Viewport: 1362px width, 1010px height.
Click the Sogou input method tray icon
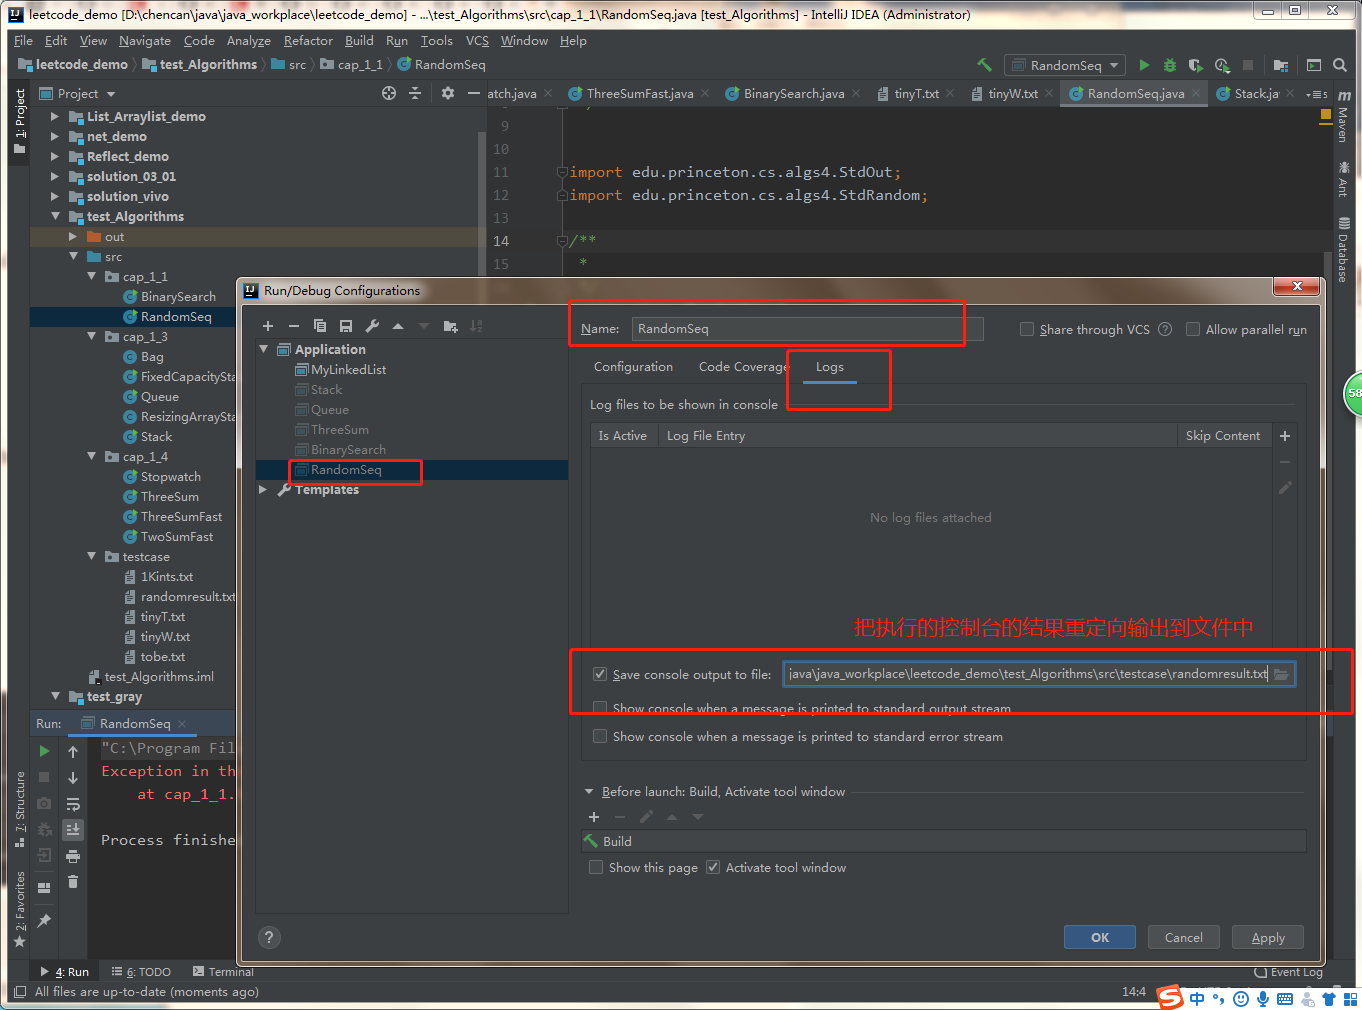[1170, 997]
